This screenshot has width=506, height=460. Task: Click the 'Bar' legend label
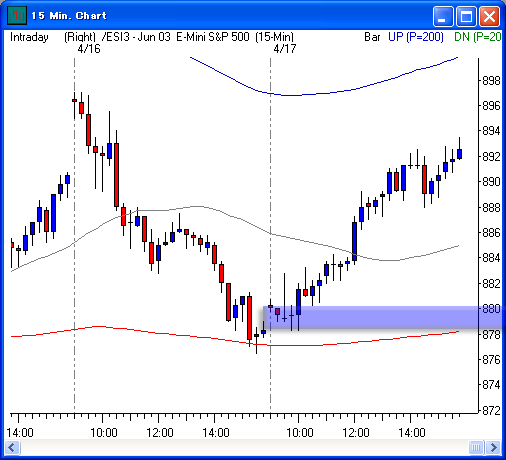coord(372,37)
